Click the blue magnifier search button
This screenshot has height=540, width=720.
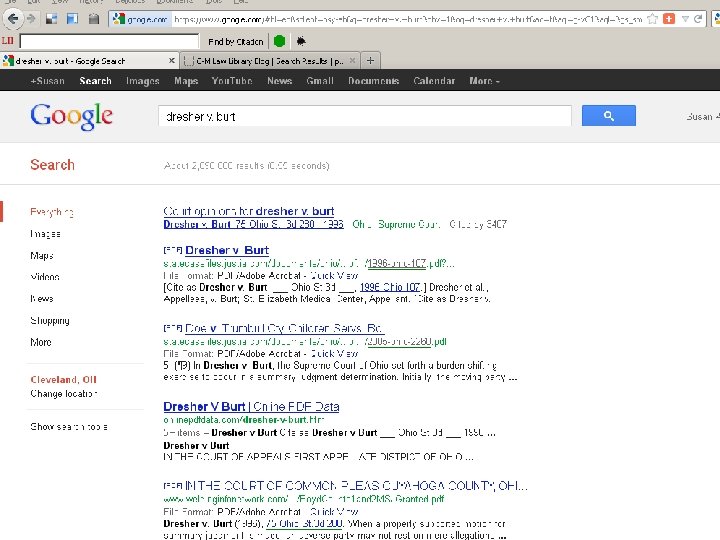point(608,116)
